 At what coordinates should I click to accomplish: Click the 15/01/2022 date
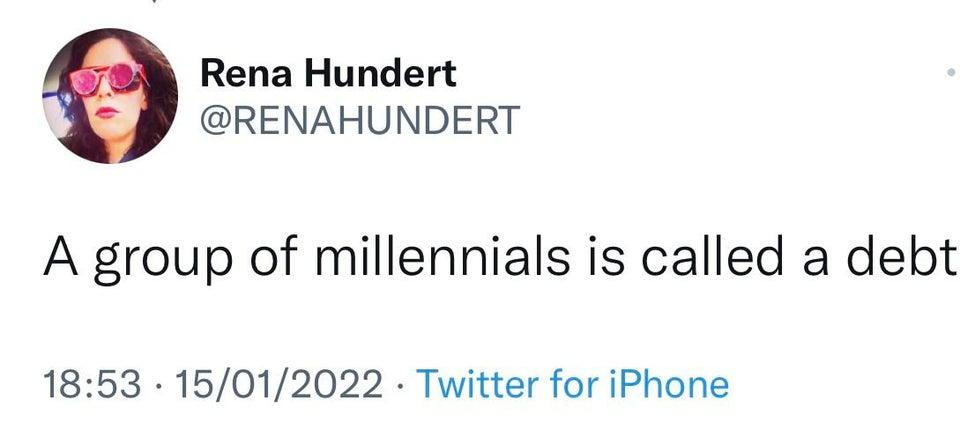coord(277,384)
